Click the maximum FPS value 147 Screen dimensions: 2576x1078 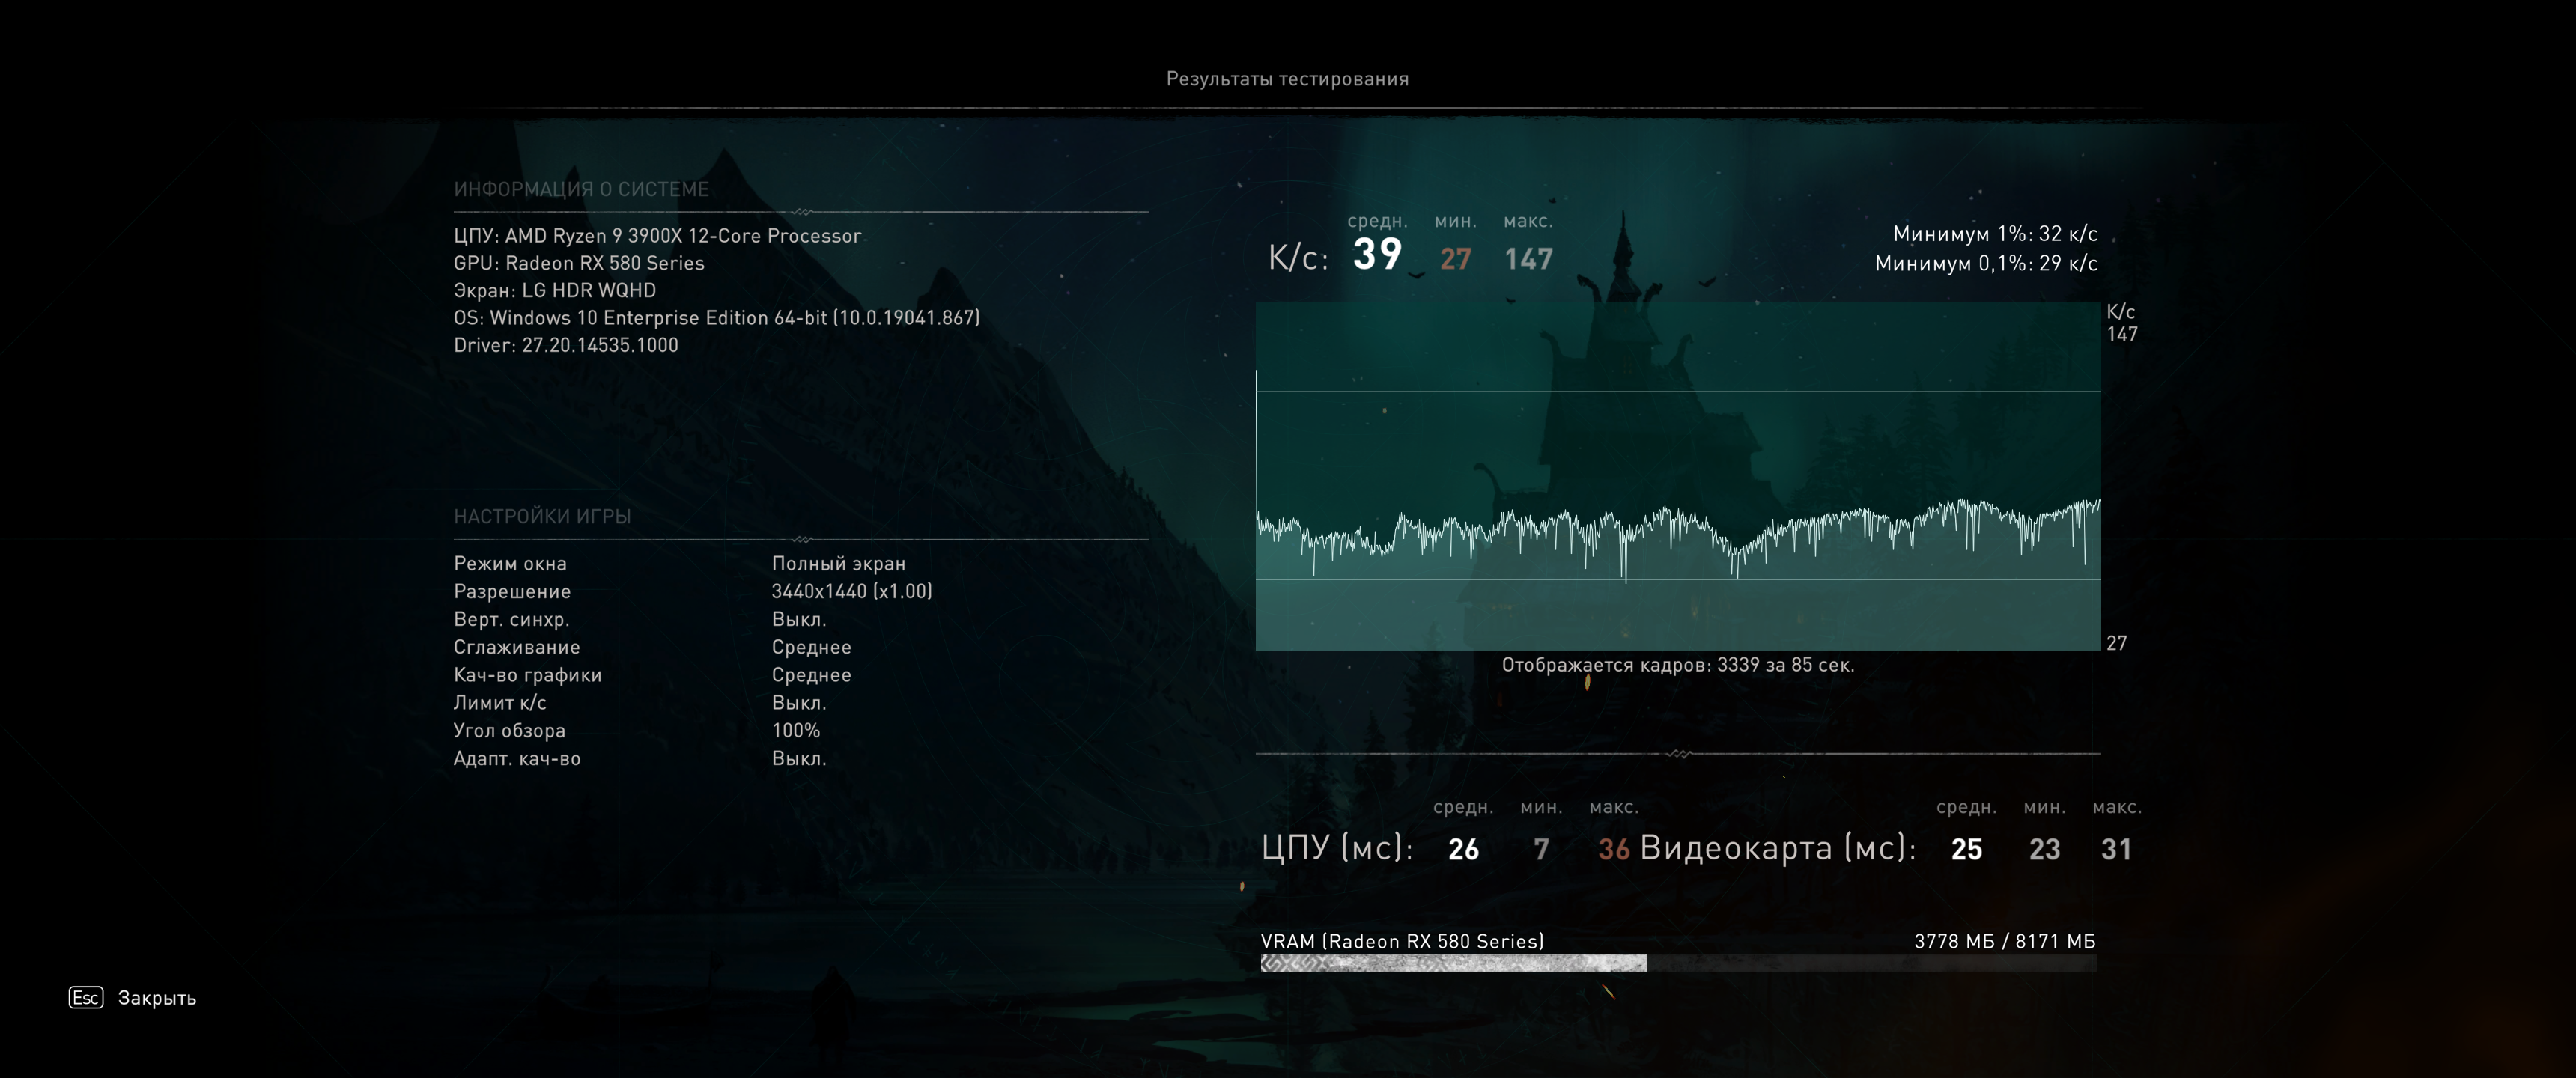click(1528, 259)
